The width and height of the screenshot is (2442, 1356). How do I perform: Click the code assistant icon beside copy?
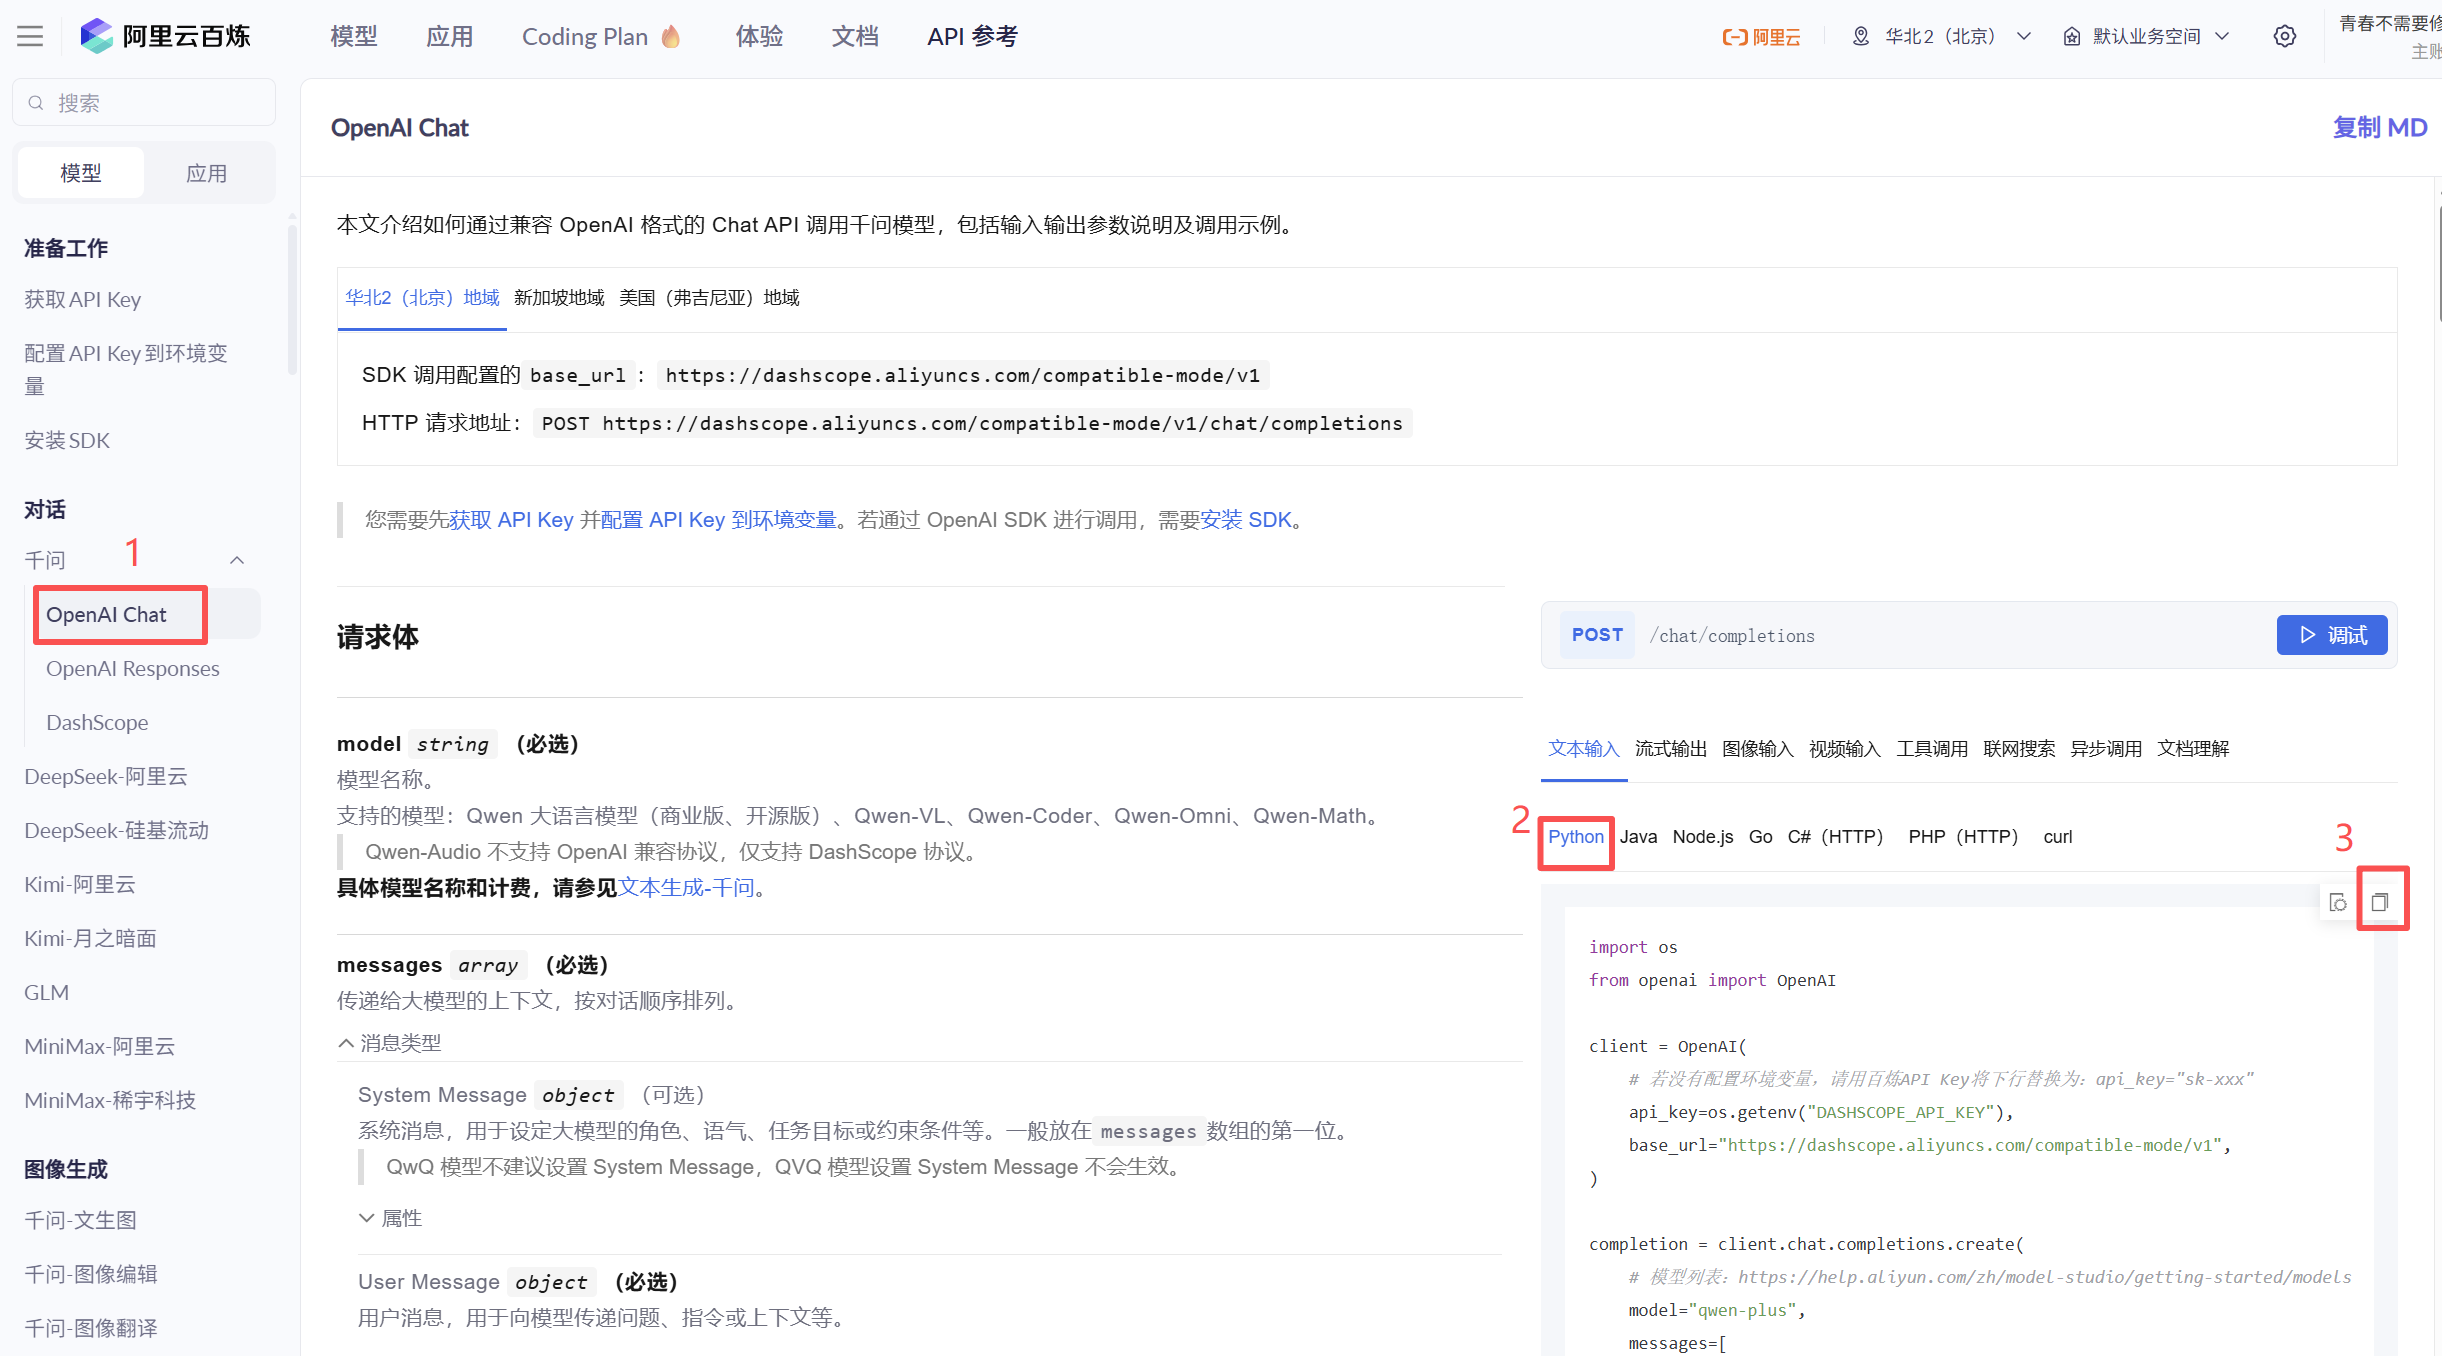pos(2338,902)
